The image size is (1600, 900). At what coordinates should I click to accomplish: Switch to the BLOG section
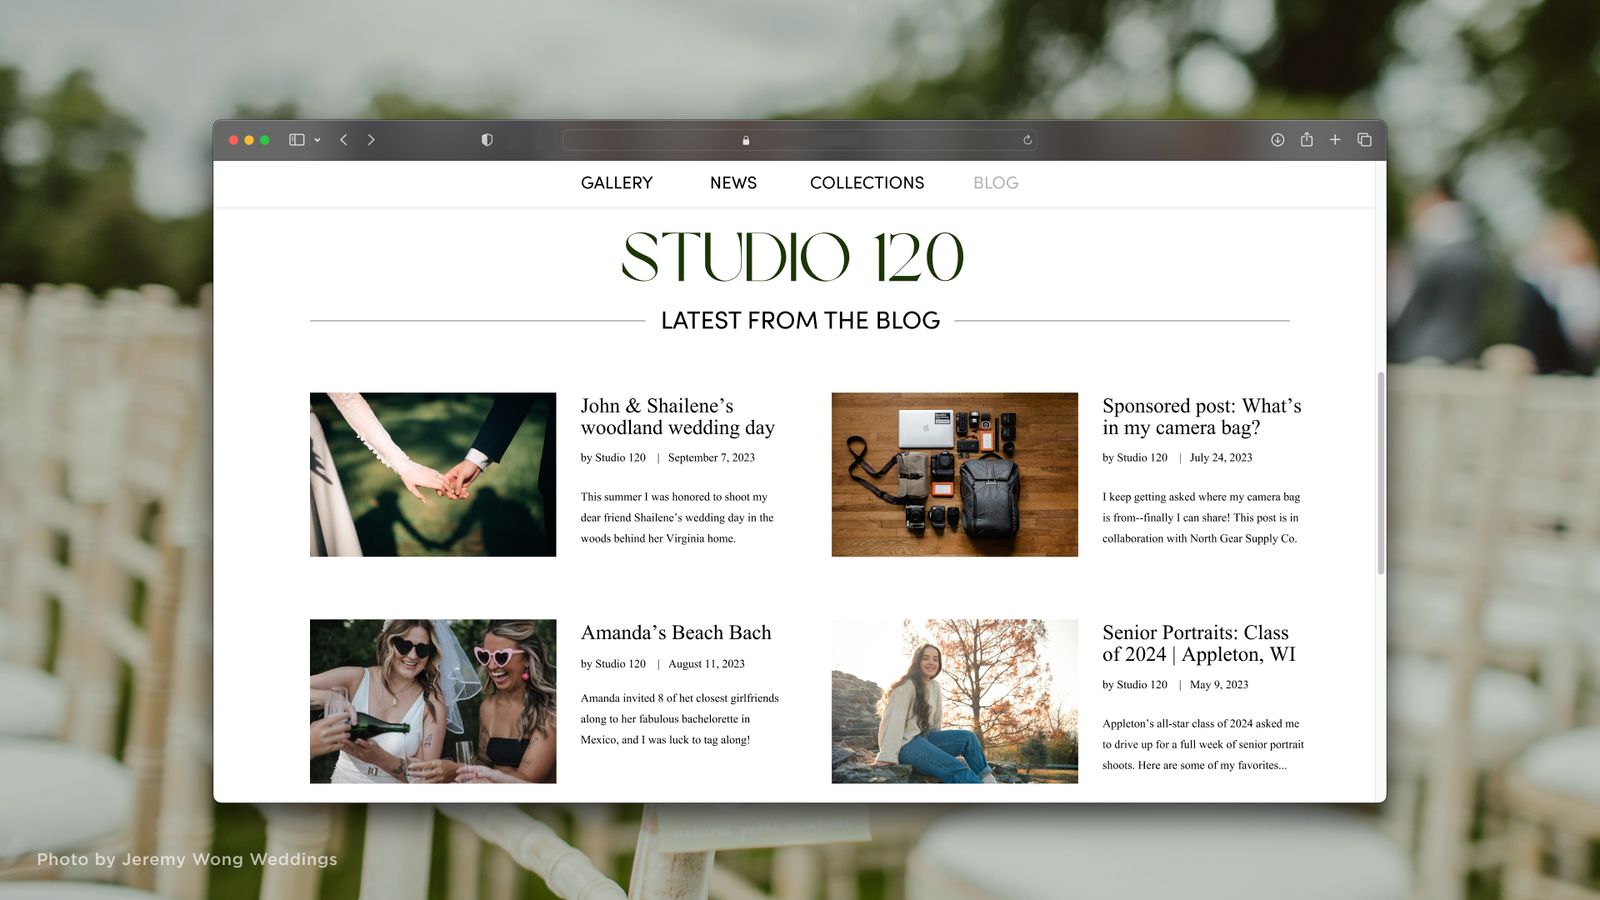[x=995, y=182]
